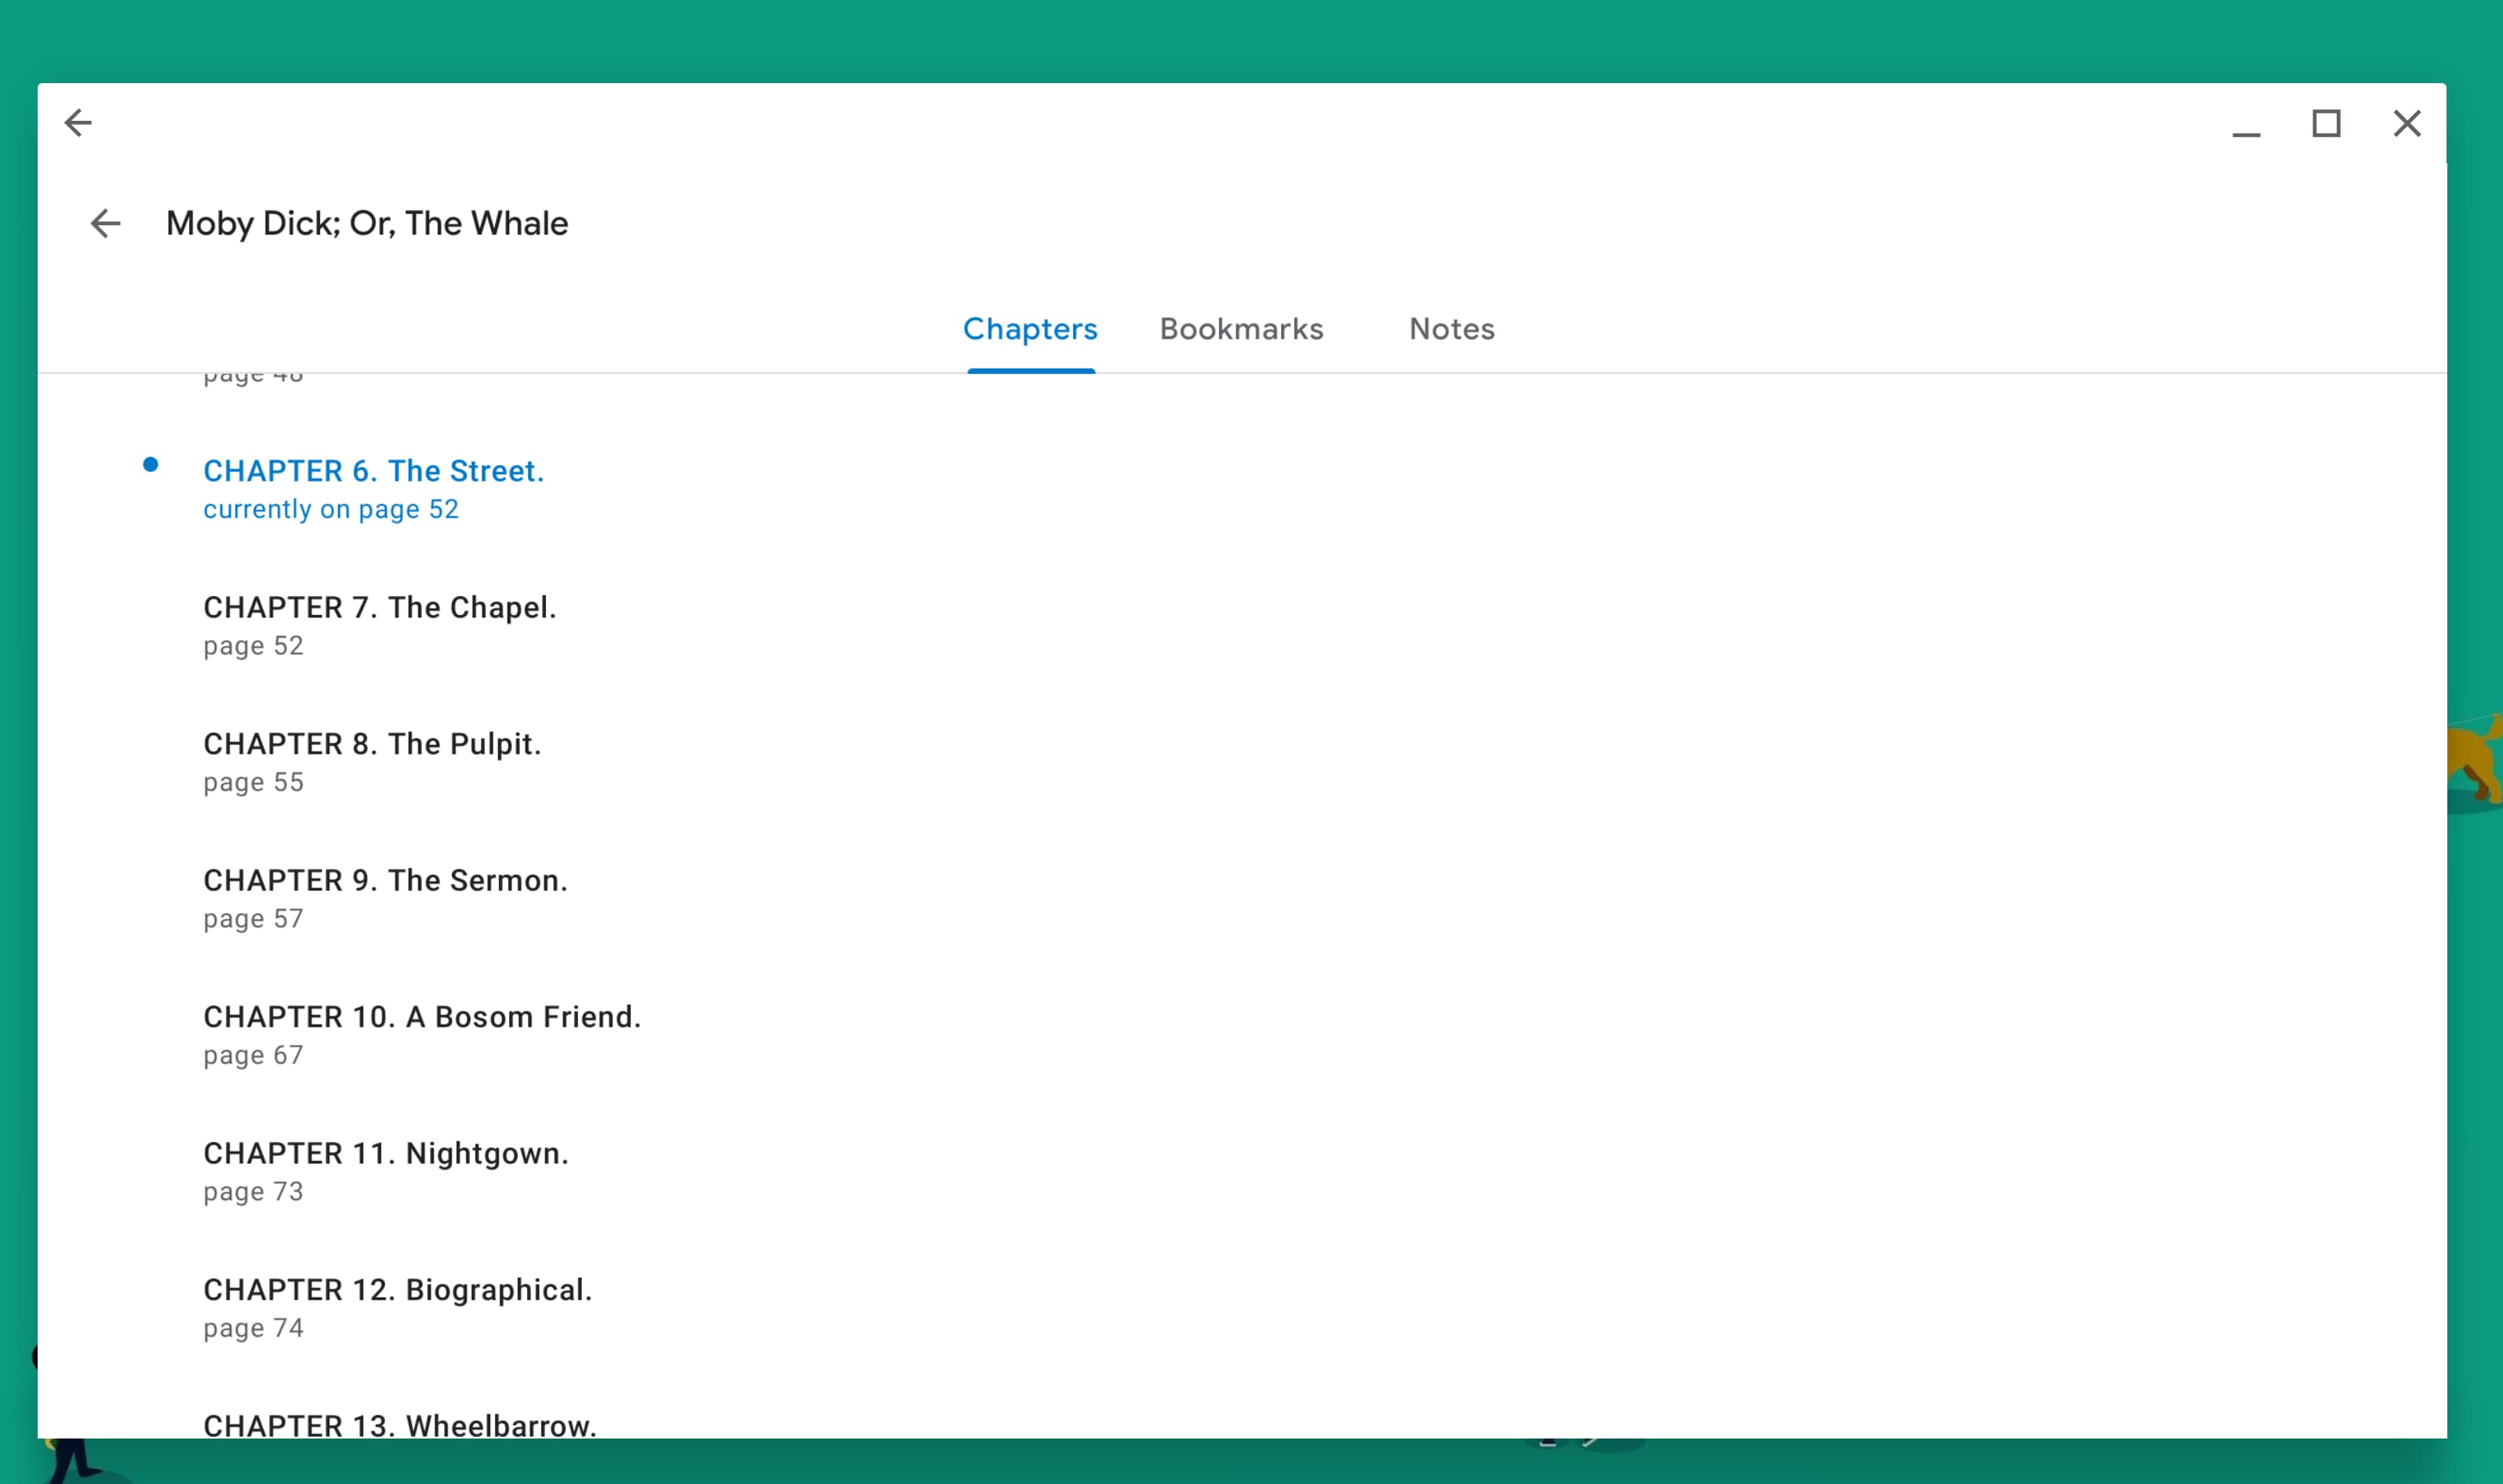Open Chapter 6. The Street.

coord(374,471)
